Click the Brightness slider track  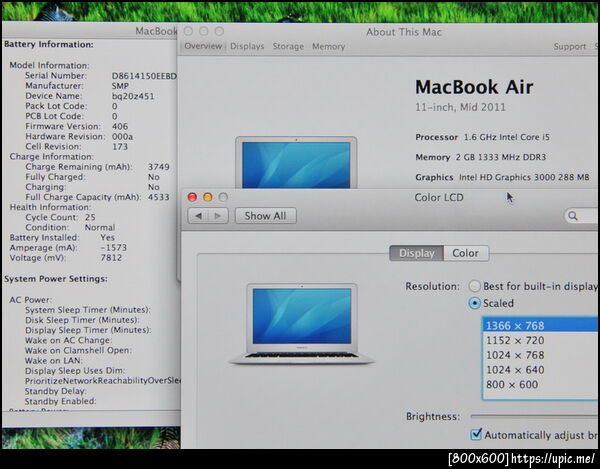[x=535, y=416]
